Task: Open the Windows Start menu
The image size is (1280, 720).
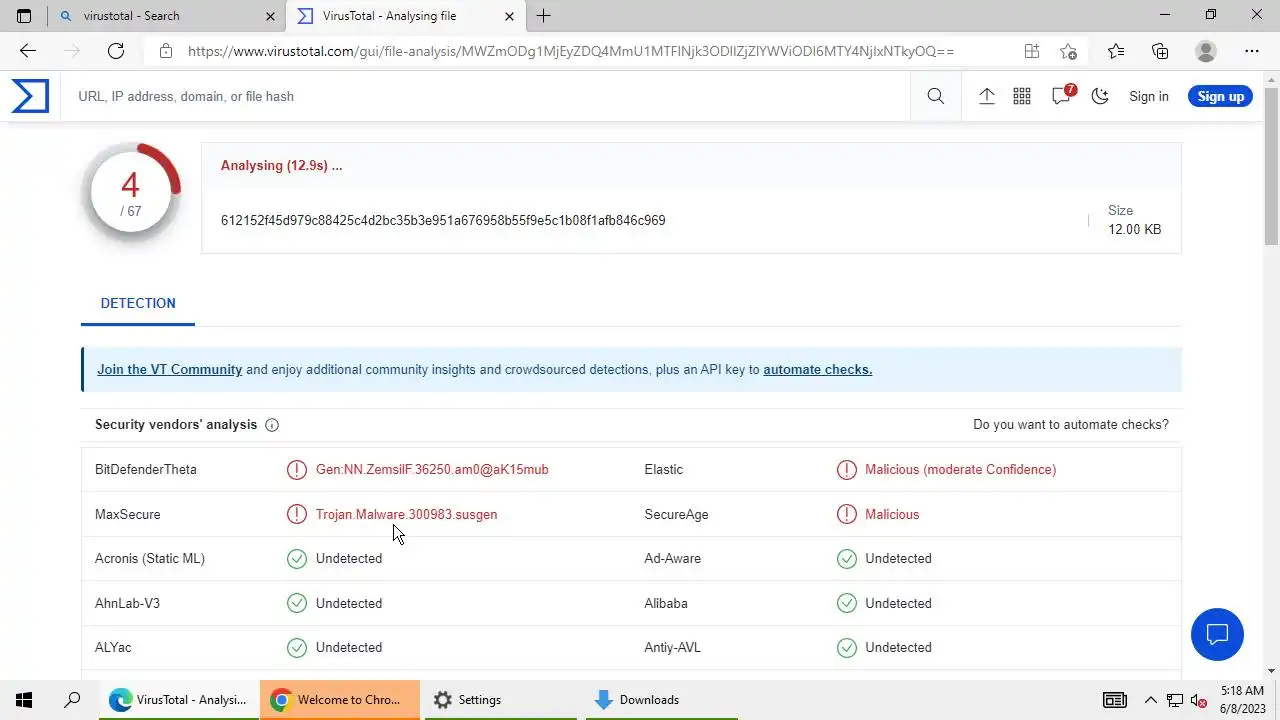Action: click(x=24, y=700)
